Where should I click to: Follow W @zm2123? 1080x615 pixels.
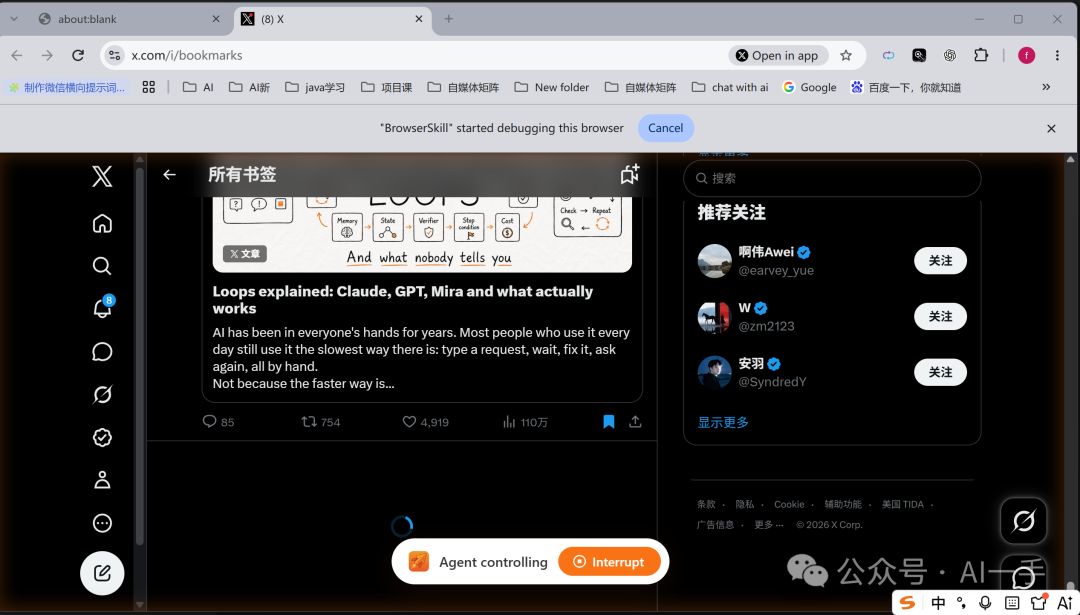pyautogui.click(x=940, y=316)
